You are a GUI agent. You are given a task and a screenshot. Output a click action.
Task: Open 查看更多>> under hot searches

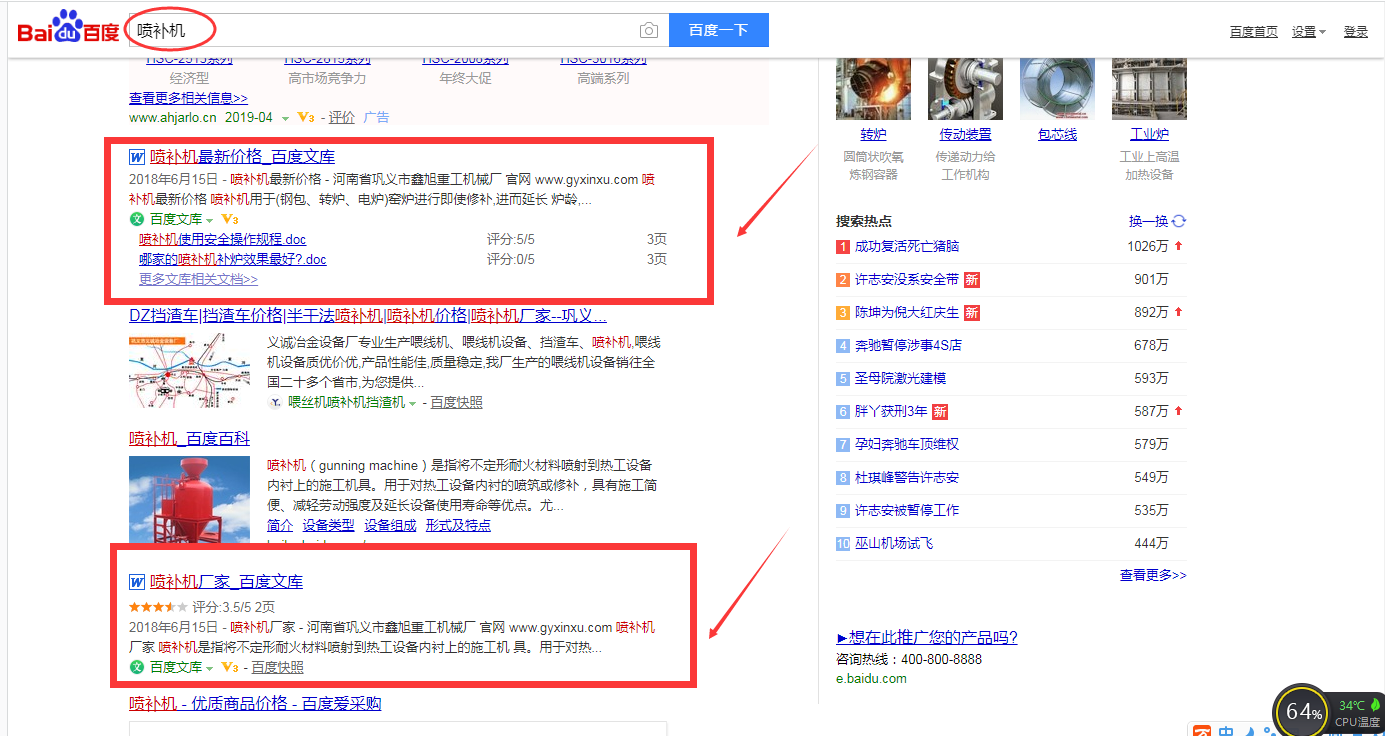point(1152,575)
